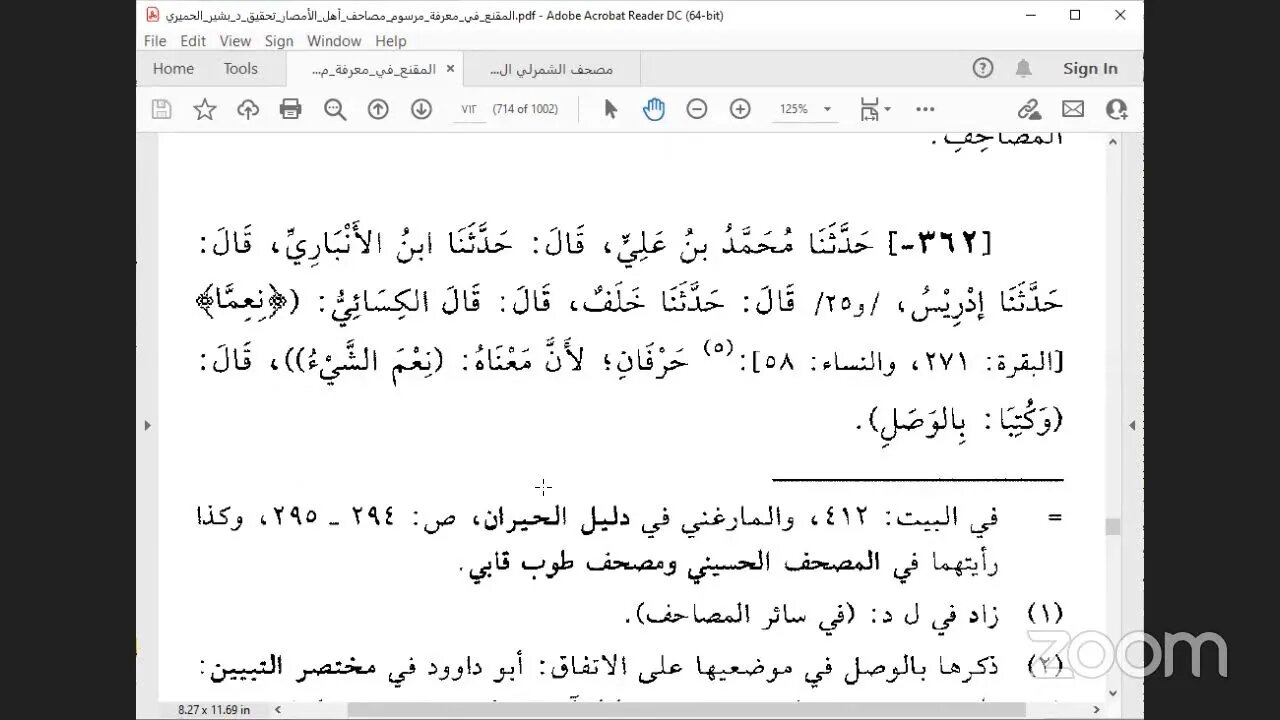
Task: Click the vertical scrollbar up arrow
Action: [1113, 142]
